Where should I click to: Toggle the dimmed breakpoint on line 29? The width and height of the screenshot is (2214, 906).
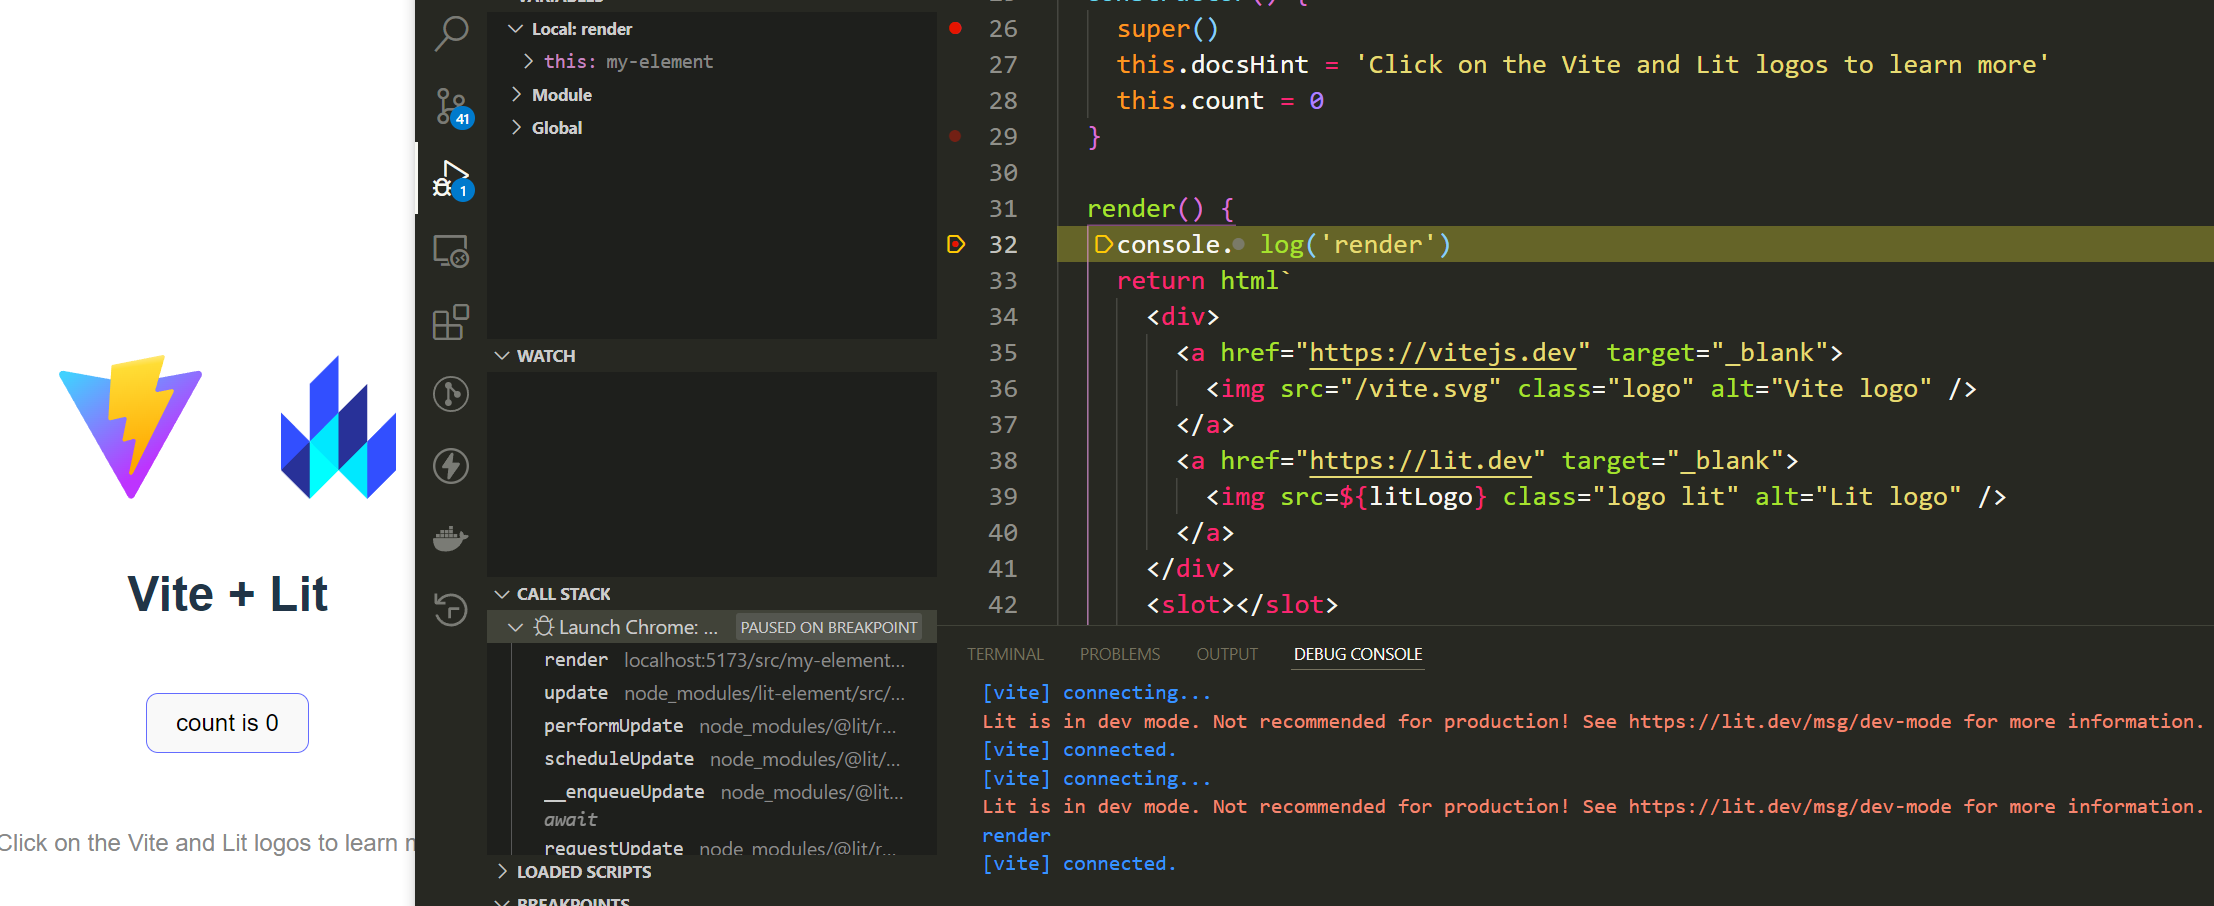(x=955, y=136)
